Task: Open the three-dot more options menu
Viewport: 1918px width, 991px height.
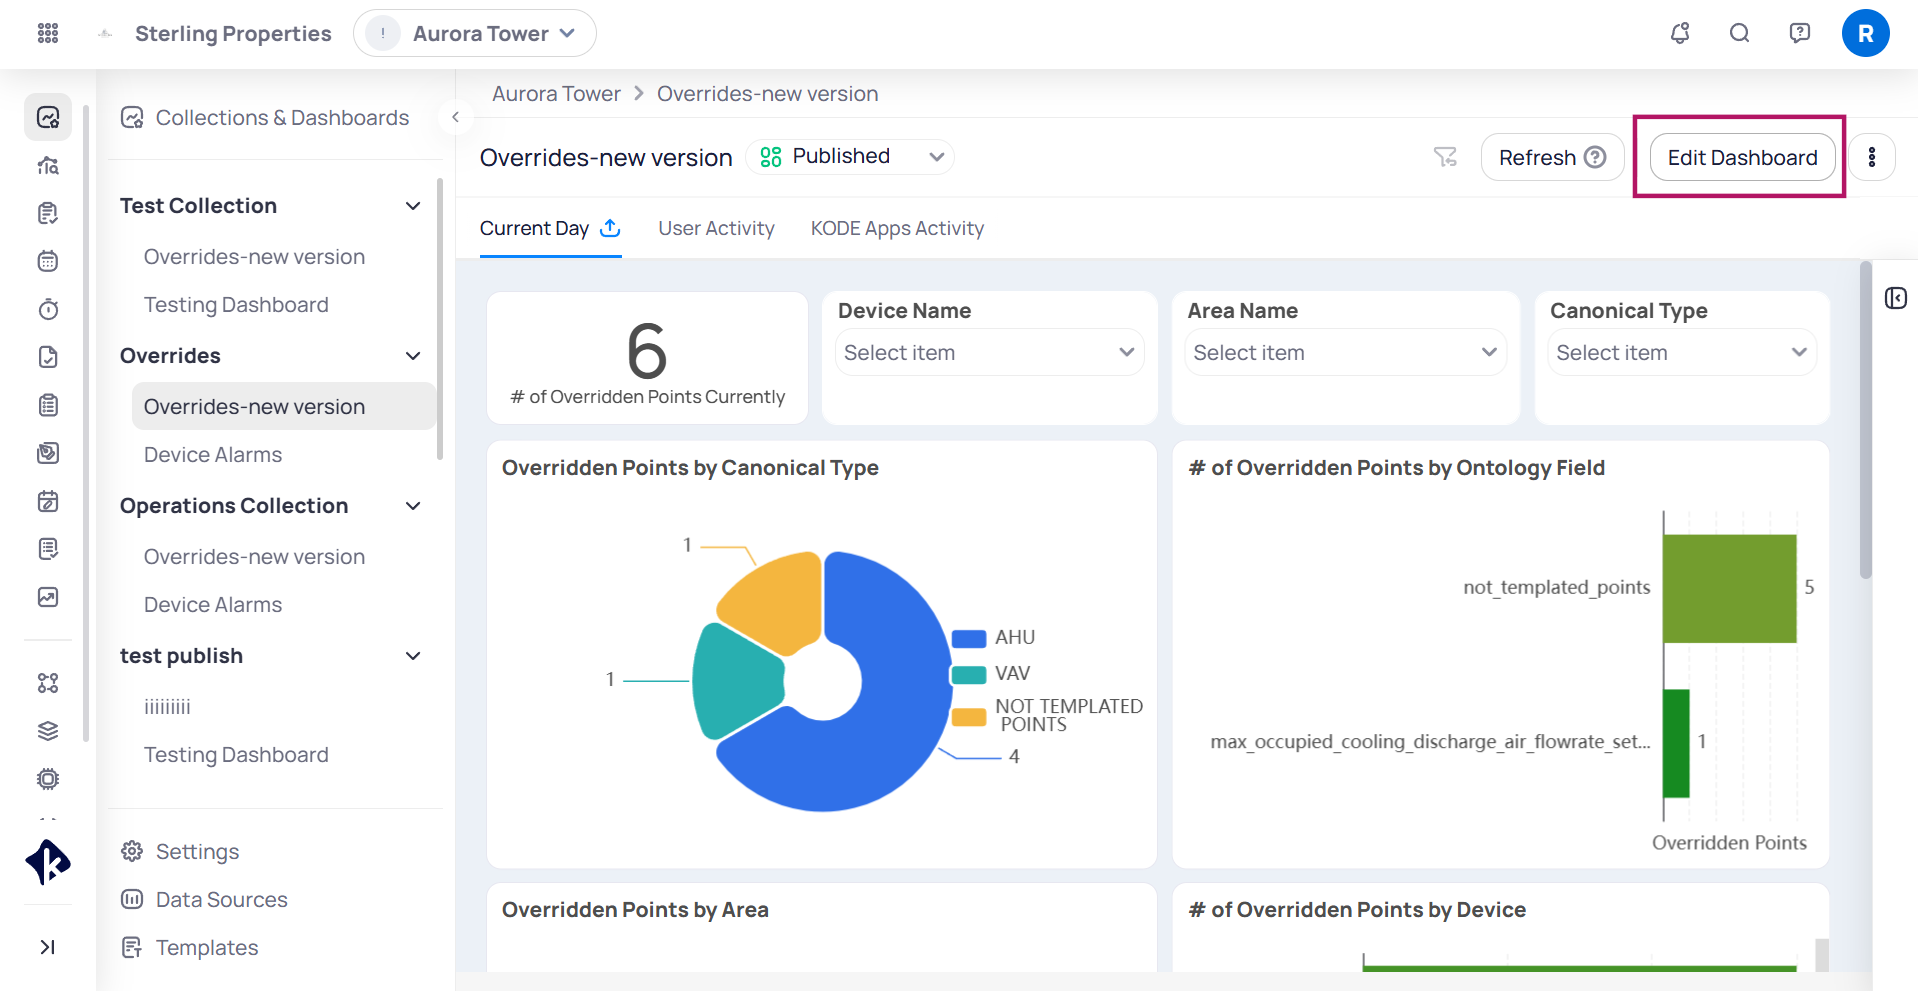Action: tap(1872, 157)
